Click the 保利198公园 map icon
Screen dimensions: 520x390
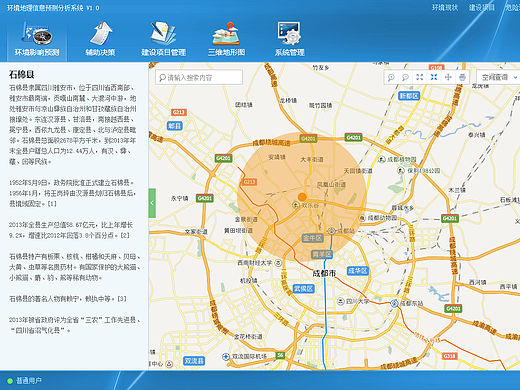401,171
